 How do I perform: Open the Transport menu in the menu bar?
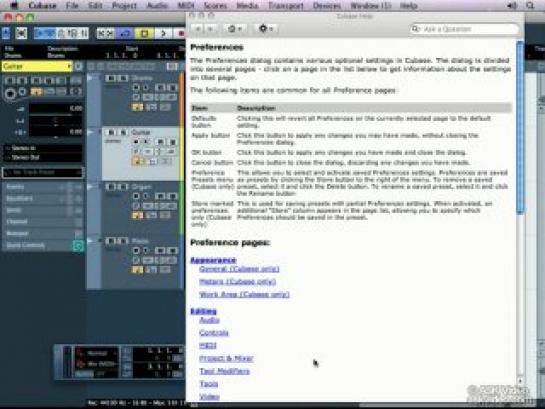(x=286, y=6)
